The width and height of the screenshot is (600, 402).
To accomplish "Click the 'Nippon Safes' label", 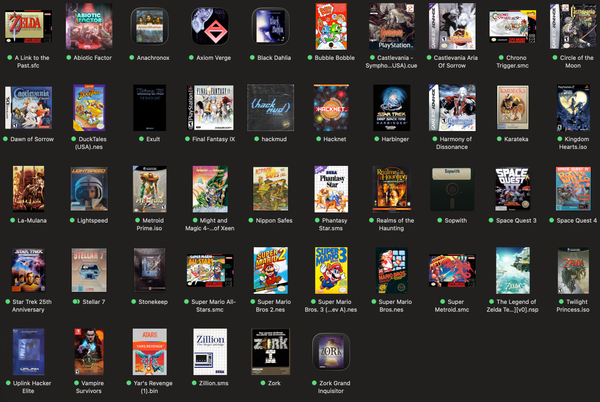I will coord(274,221).
